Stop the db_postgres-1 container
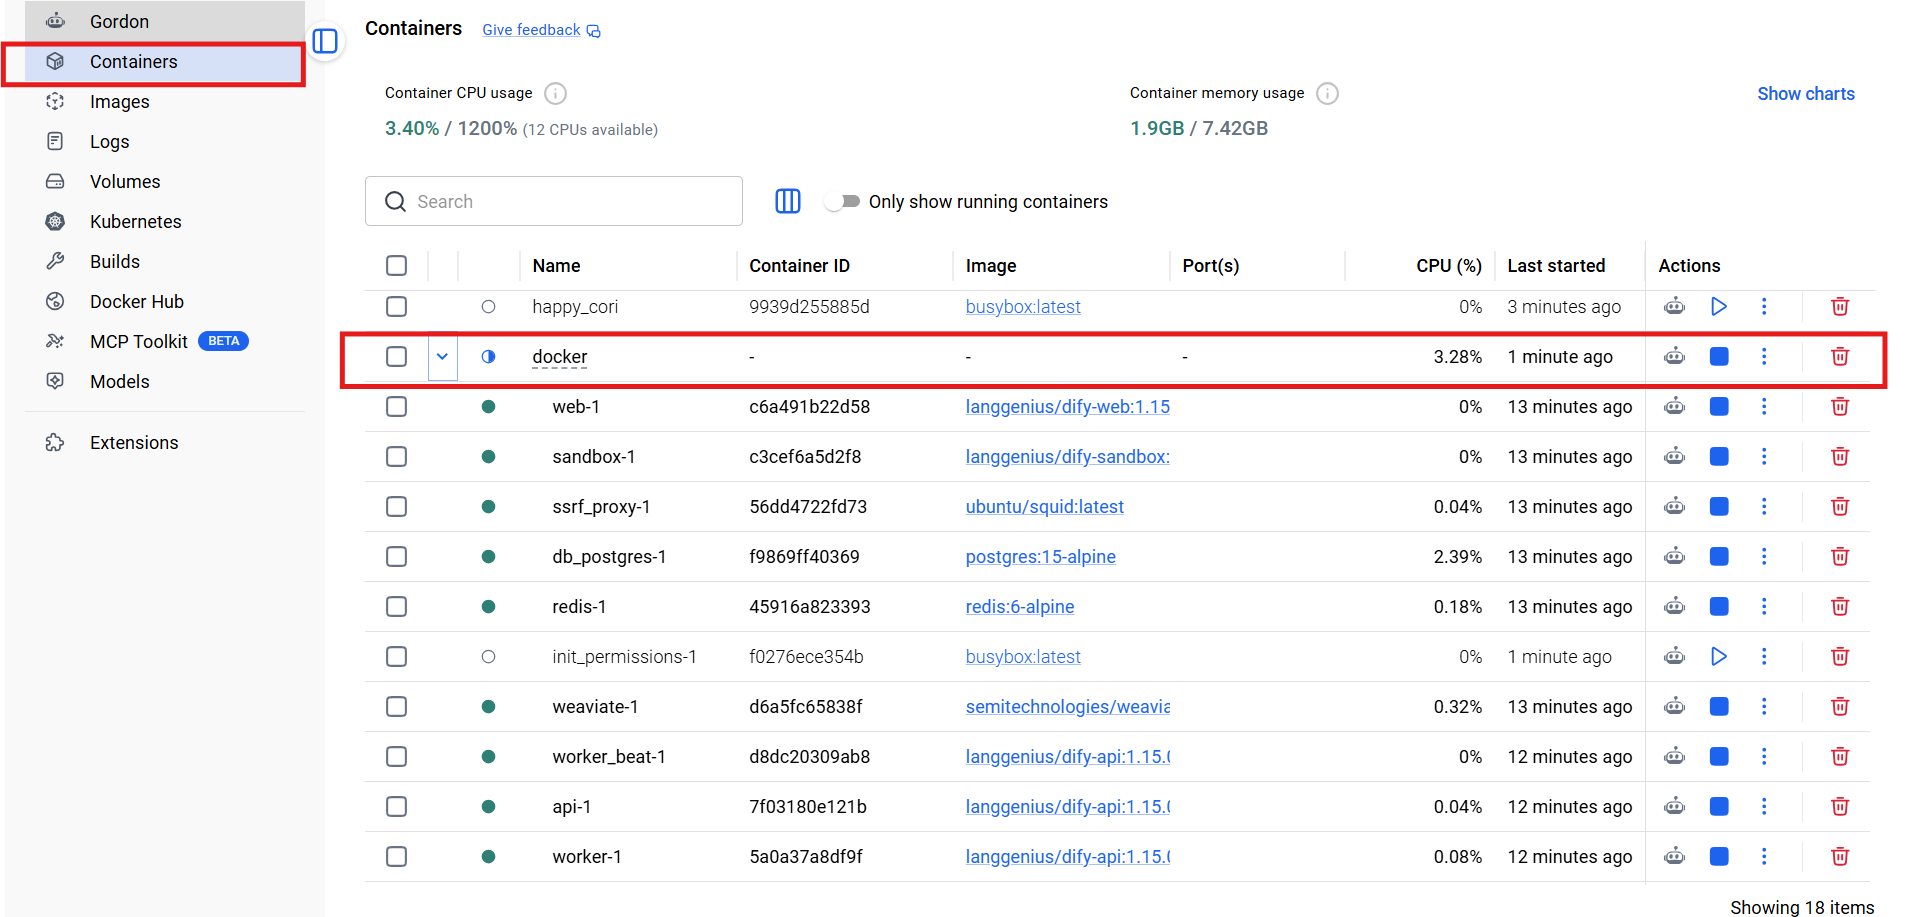1907x917 pixels. pyautogui.click(x=1719, y=556)
